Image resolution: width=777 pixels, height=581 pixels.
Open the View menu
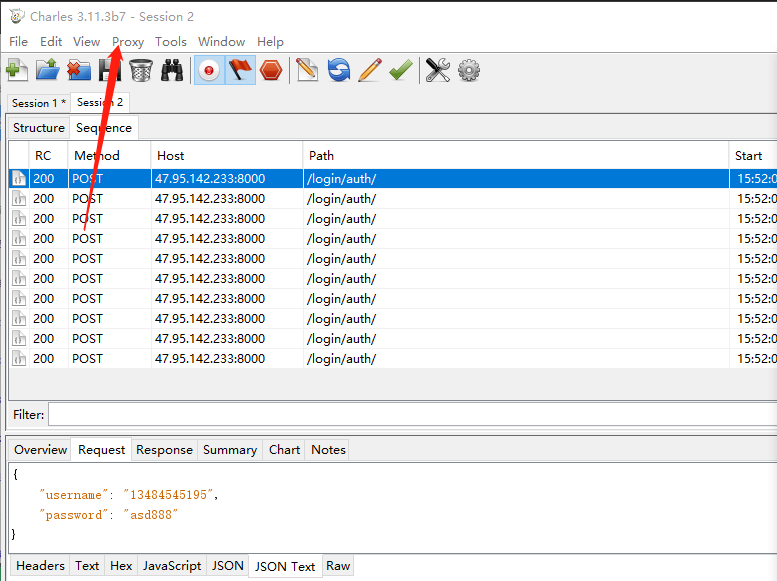point(87,42)
